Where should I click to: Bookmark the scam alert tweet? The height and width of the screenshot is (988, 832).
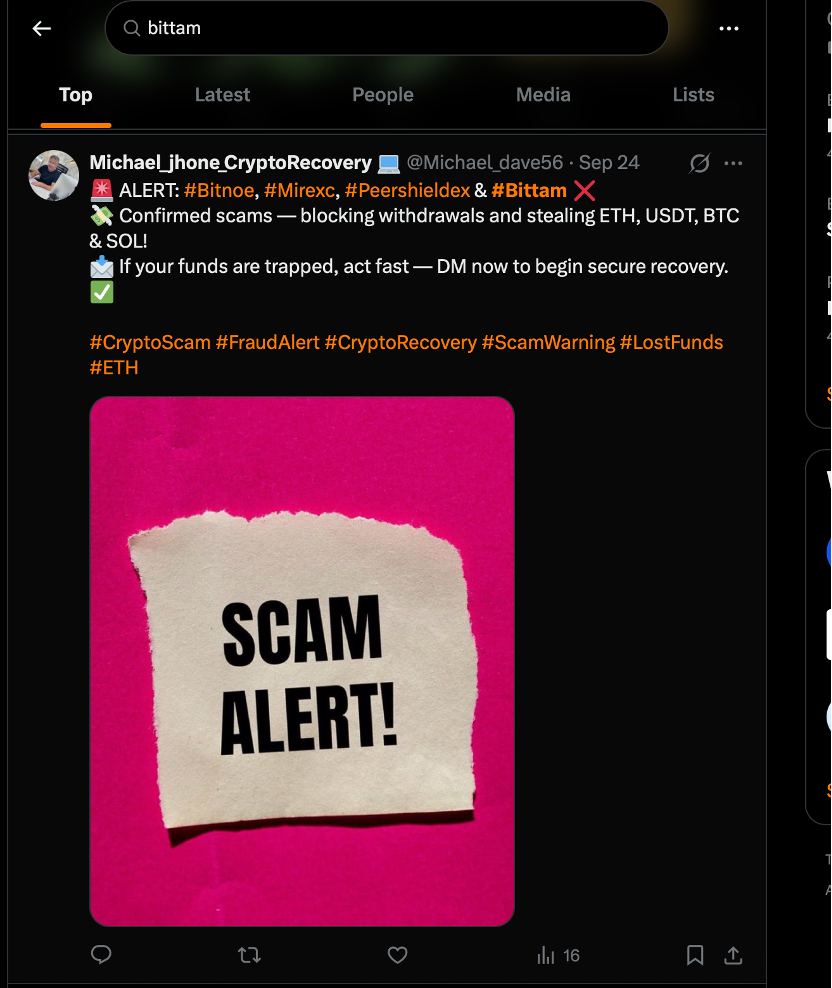tap(695, 955)
